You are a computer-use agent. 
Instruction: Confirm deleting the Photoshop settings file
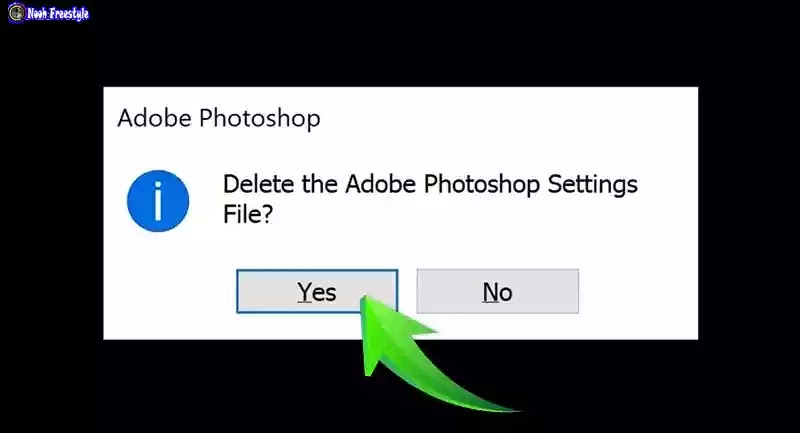[317, 291]
